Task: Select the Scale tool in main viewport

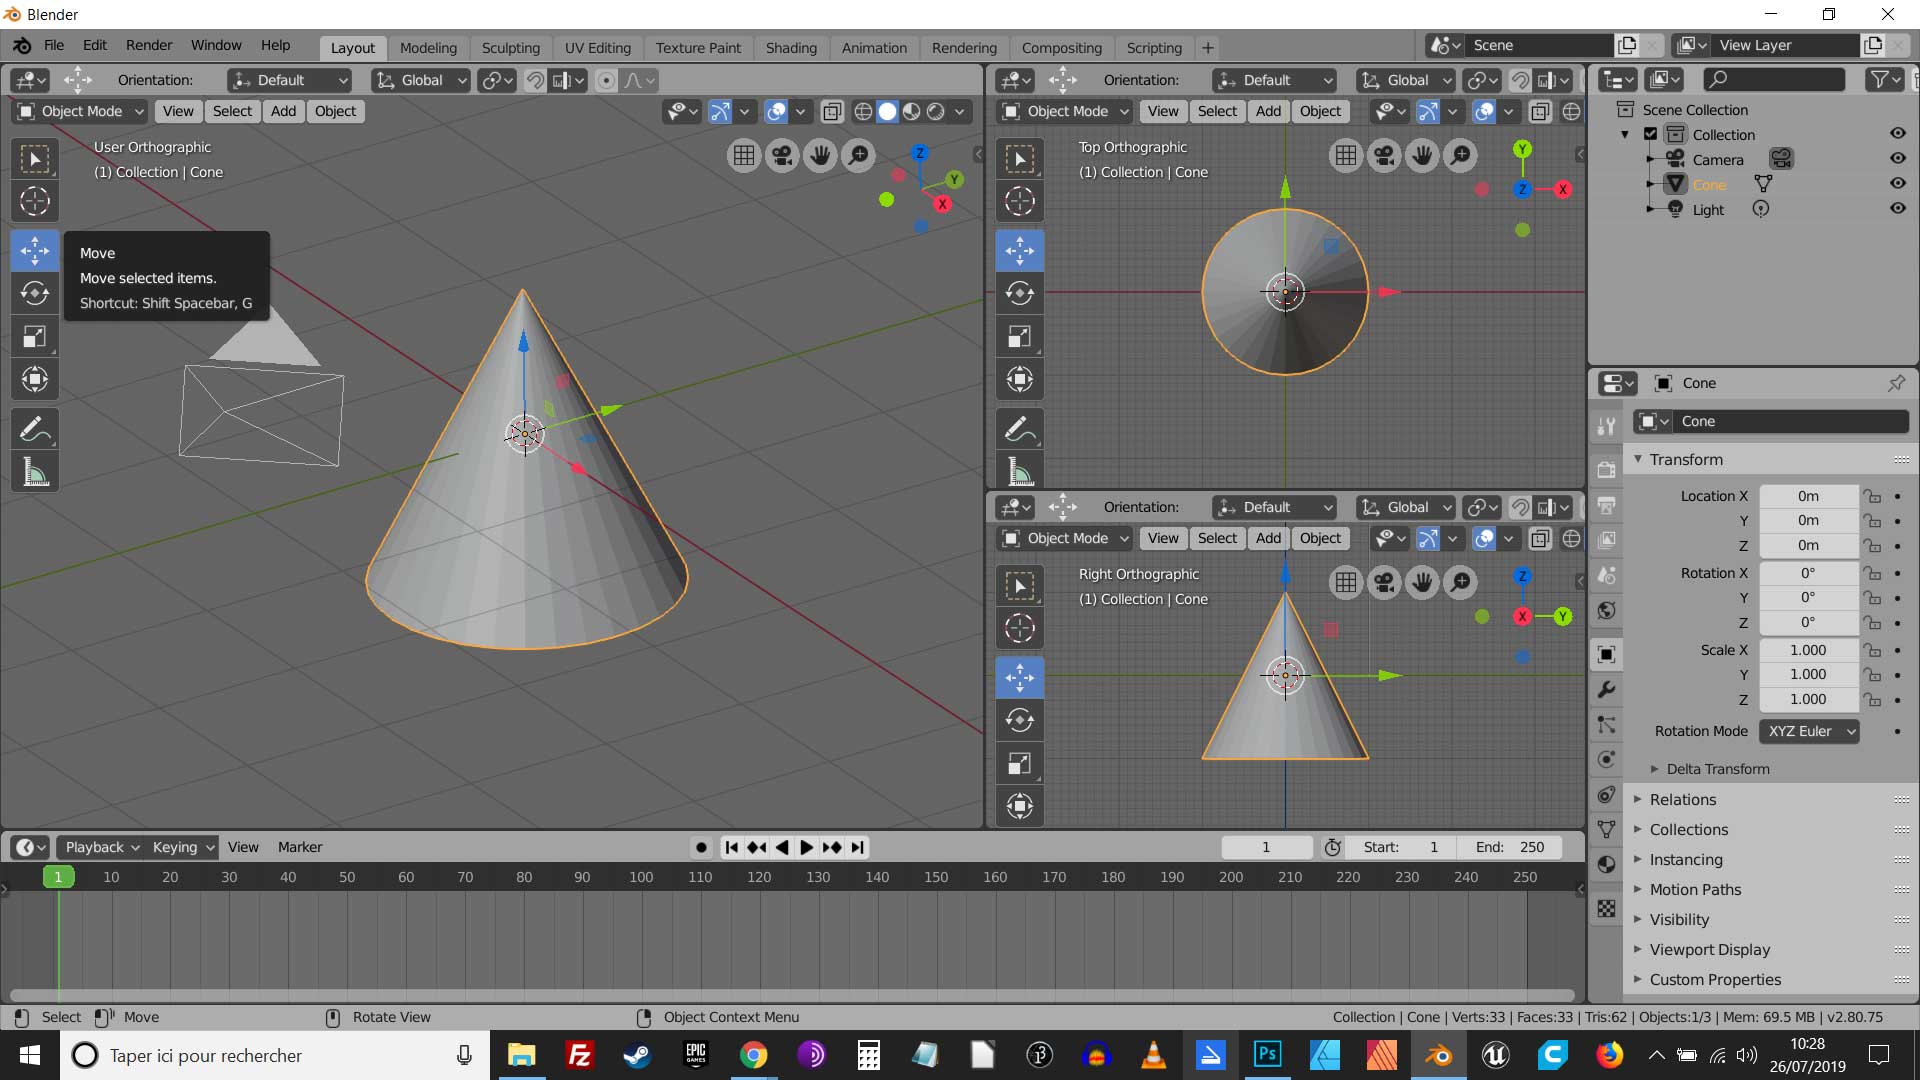Action: (35, 336)
